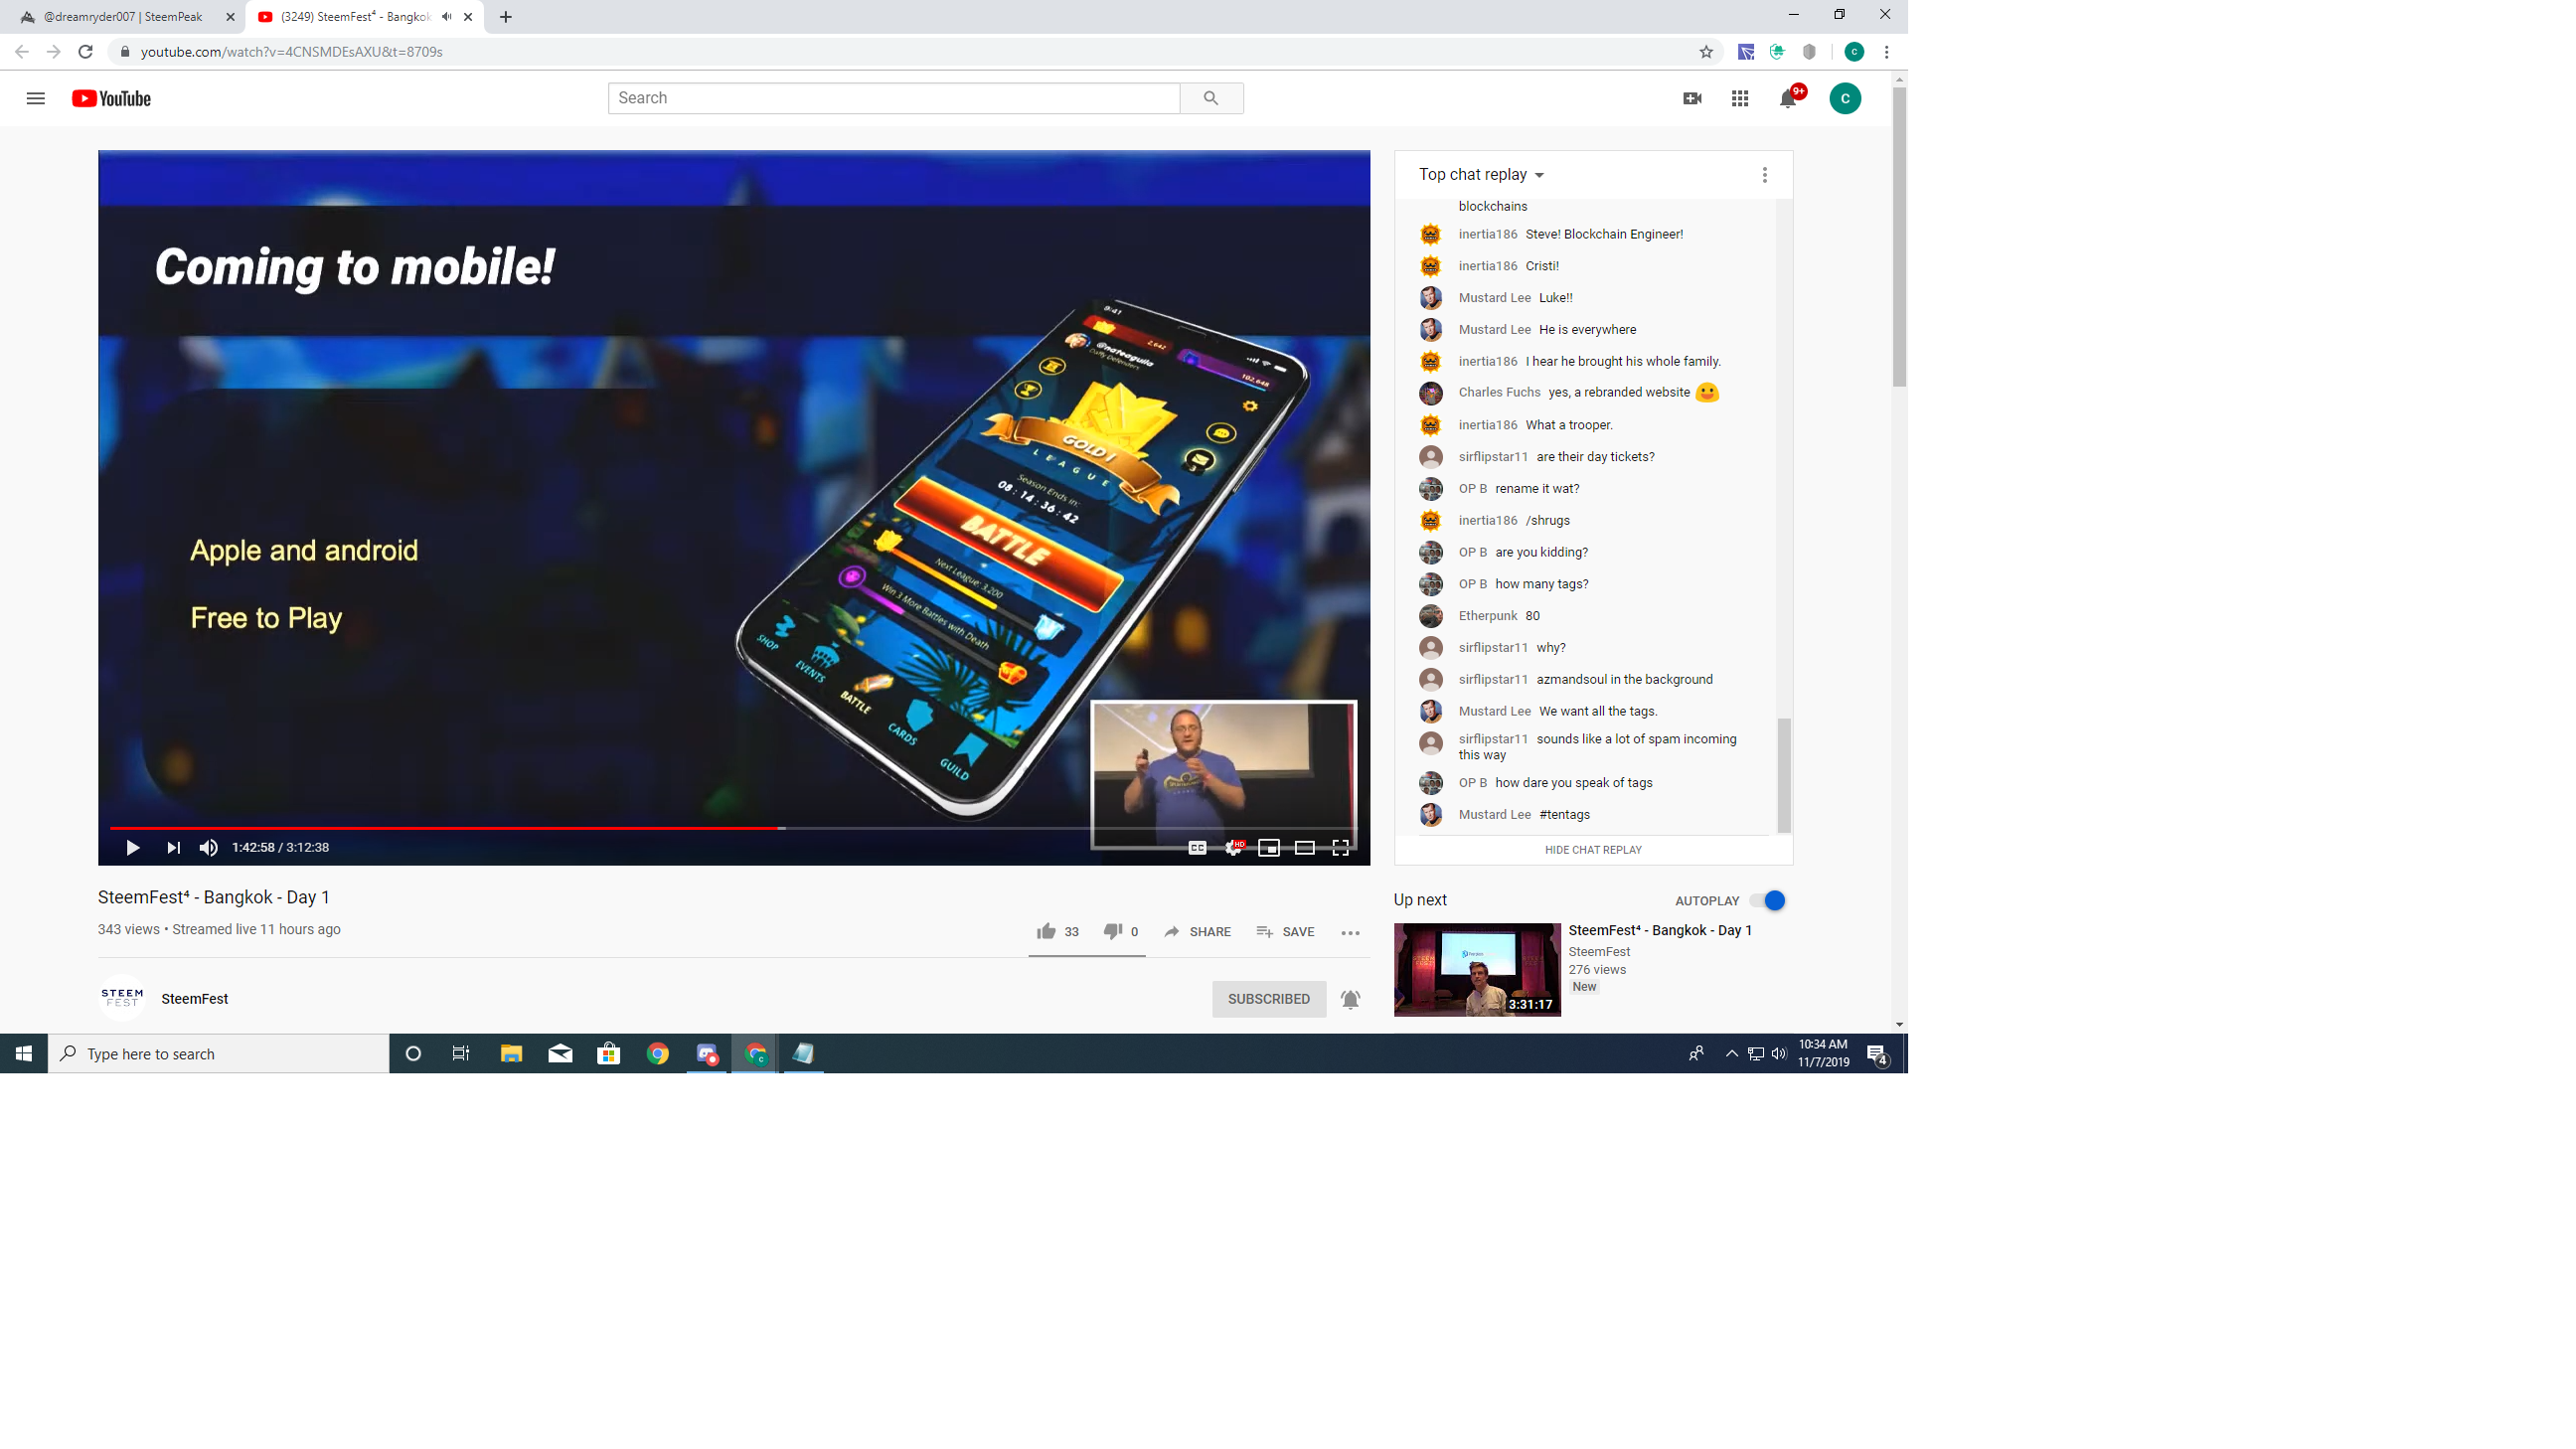This screenshot has width=2576, height=1449.
Task: Open a new browser tab
Action: pos(505,17)
